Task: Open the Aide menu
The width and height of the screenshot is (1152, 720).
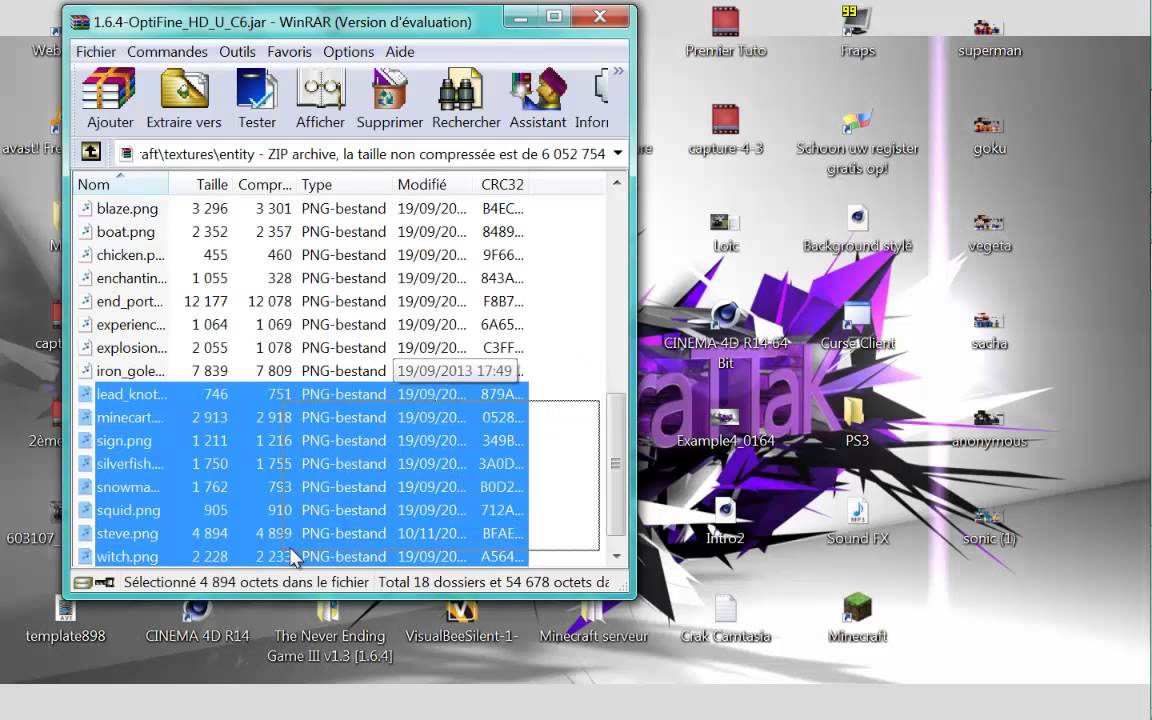Action: pos(400,52)
